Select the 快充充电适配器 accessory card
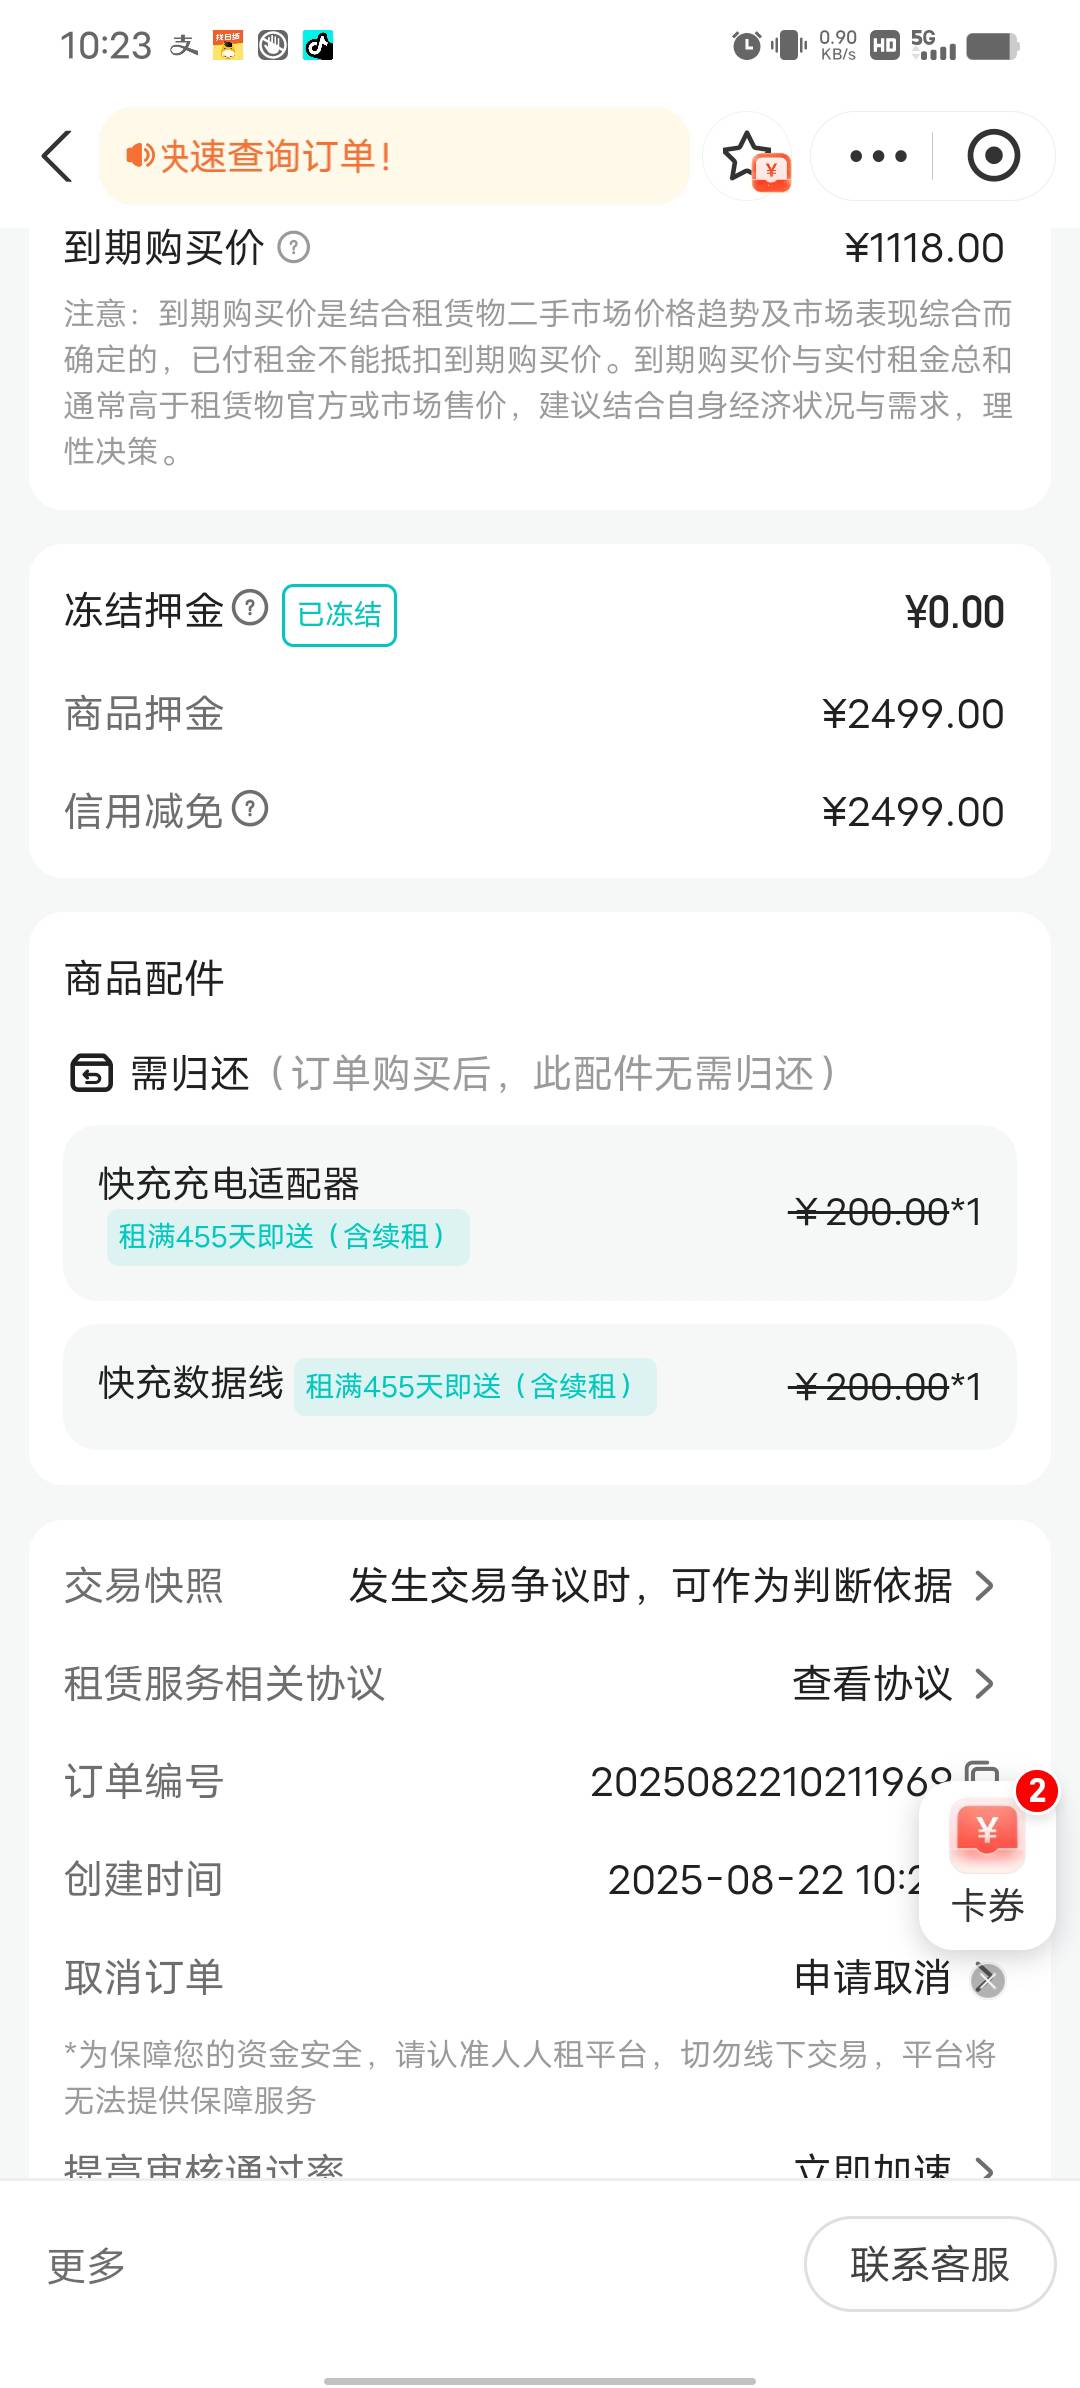The image size is (1080, 2388). [x=540, y=1213]
